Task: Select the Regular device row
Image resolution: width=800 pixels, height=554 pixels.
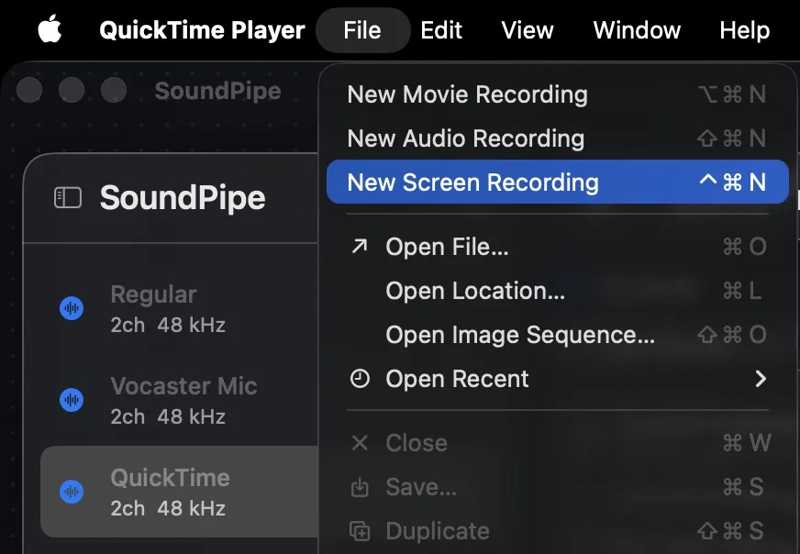Action: 179,309
